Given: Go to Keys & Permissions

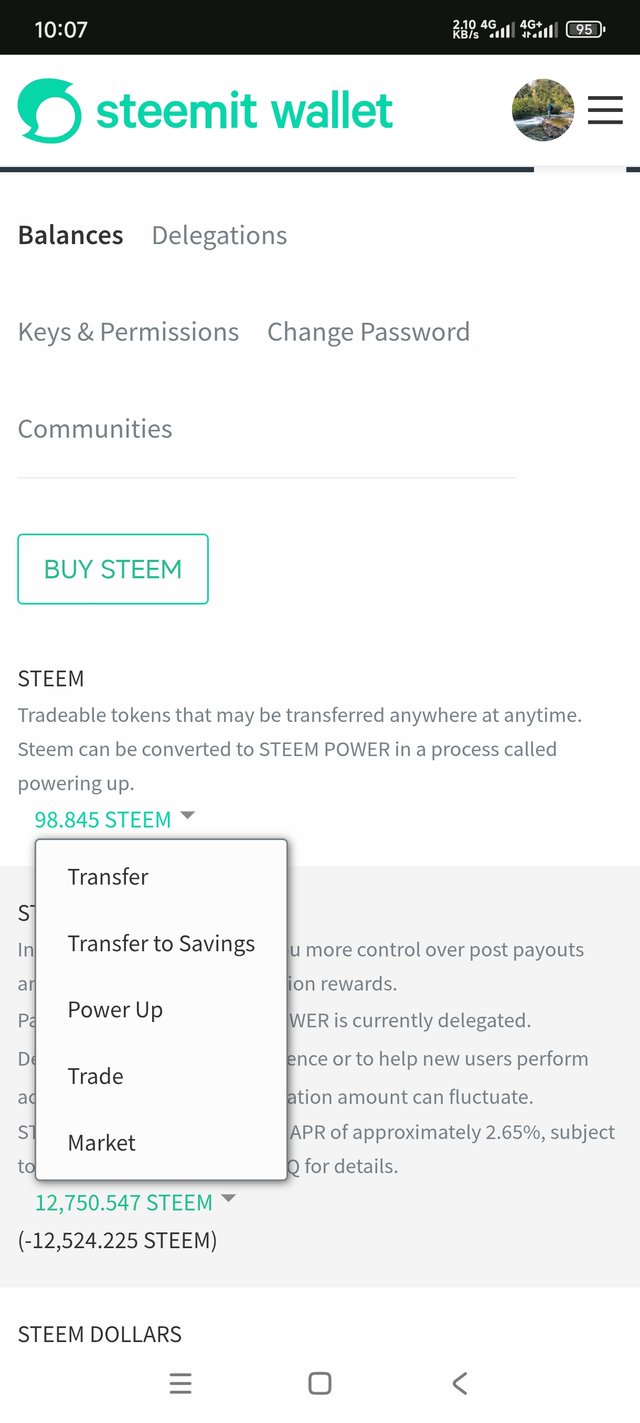Looking at the screenshot, I should point(128,332).
